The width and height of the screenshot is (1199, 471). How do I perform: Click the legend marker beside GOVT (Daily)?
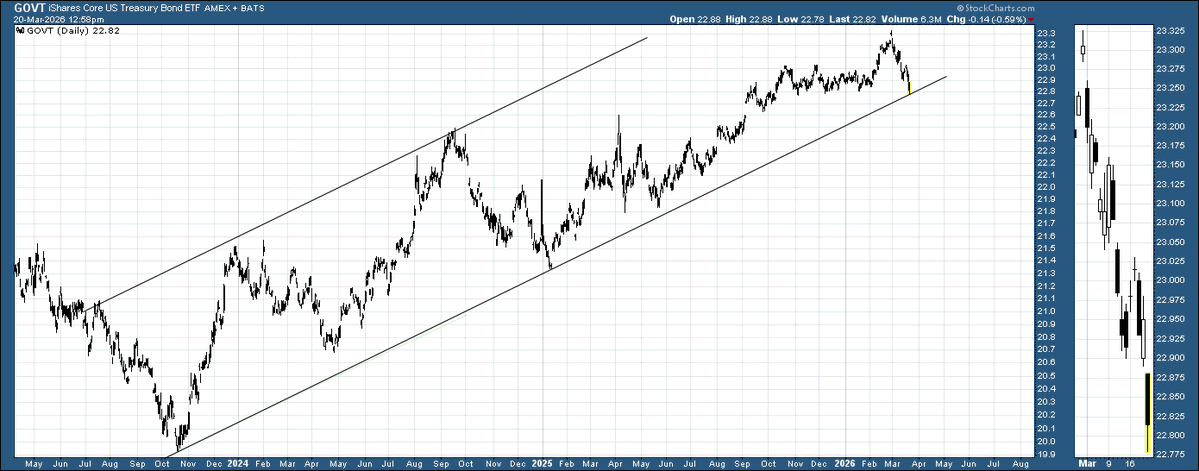pyautogui.click(x=21, y=32)
